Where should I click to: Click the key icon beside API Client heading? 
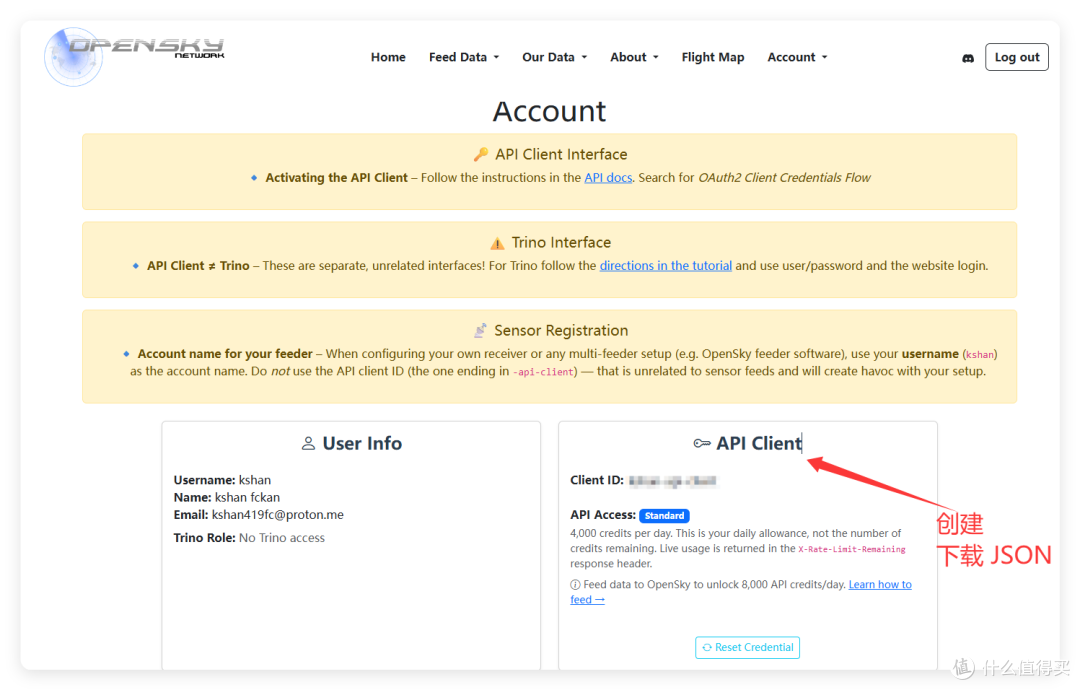(x=702, y=443)
